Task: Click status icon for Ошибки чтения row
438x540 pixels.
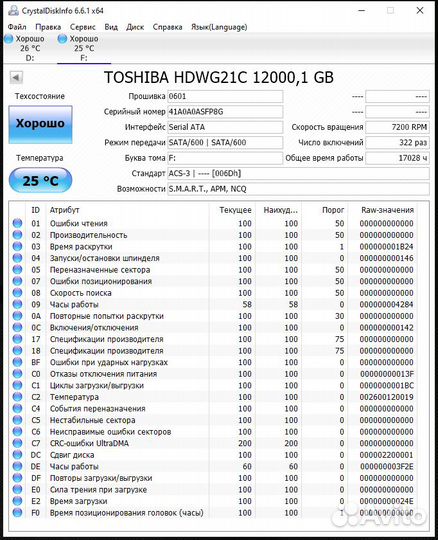Action: [17, 223]
